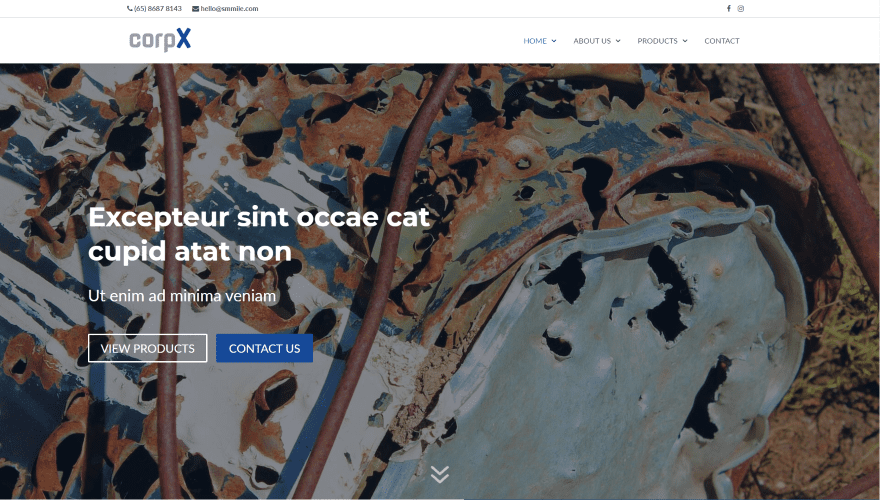Open the ABOUT US menu item
This screenshot has width=880, height=500.
[x=592, y=41]
